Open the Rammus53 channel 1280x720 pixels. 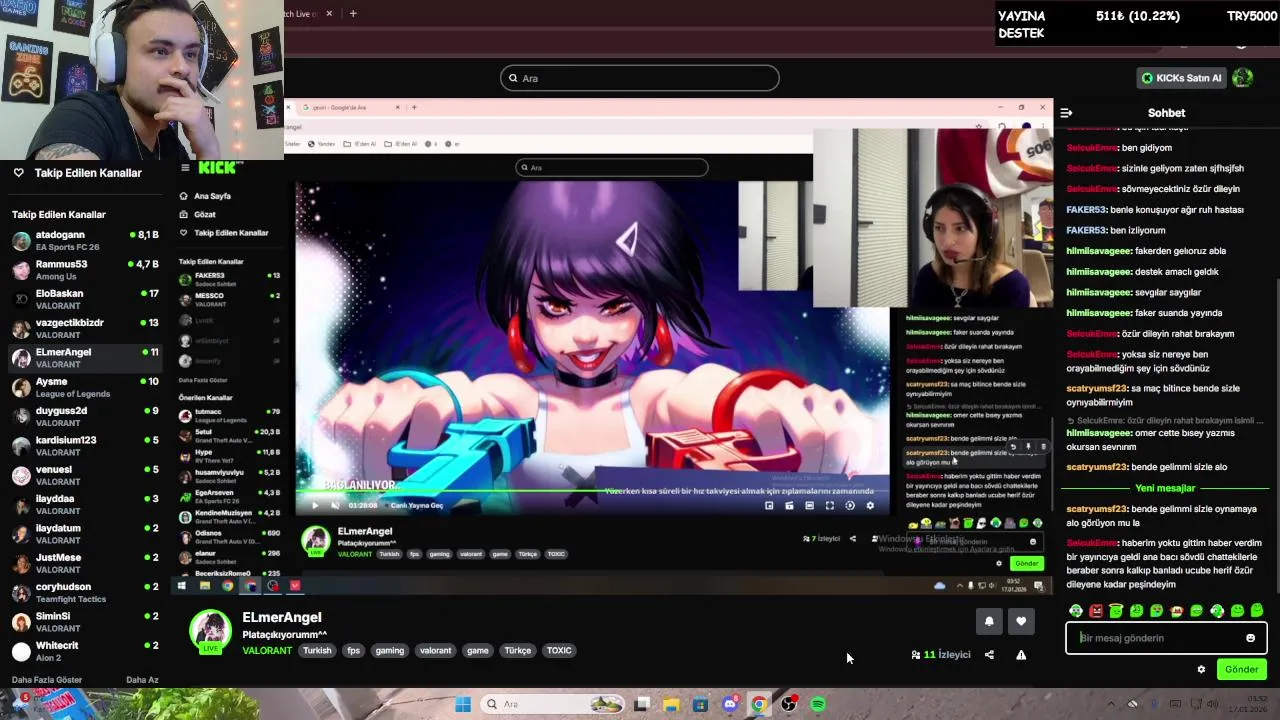(x=85, y=270)
